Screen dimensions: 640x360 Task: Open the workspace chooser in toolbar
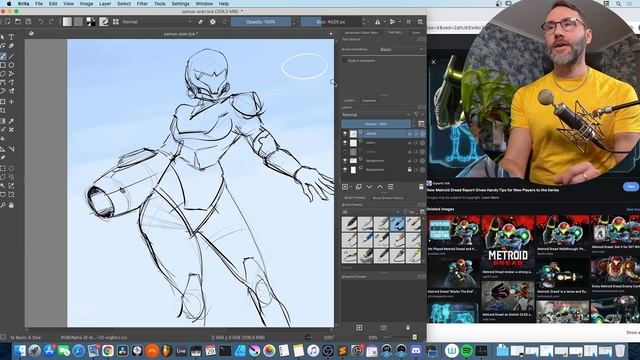(420, 22)
